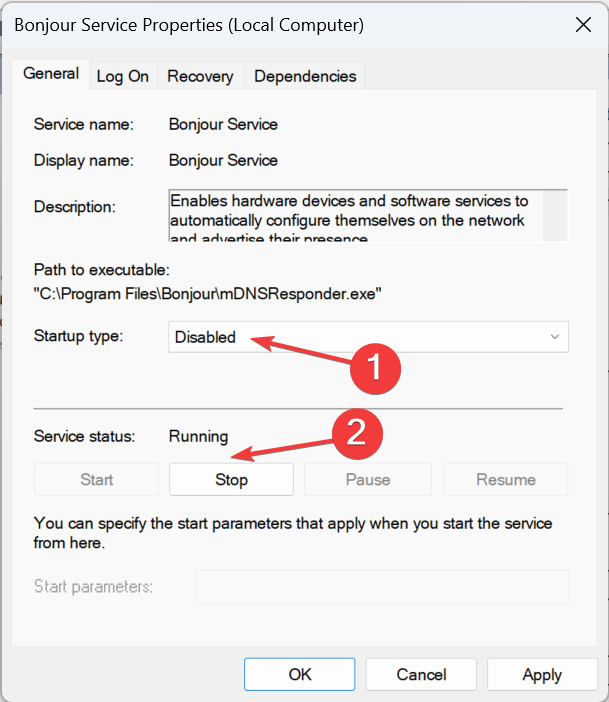Click the disabled Start button
The image size is (609, 702).
(96, 479)
